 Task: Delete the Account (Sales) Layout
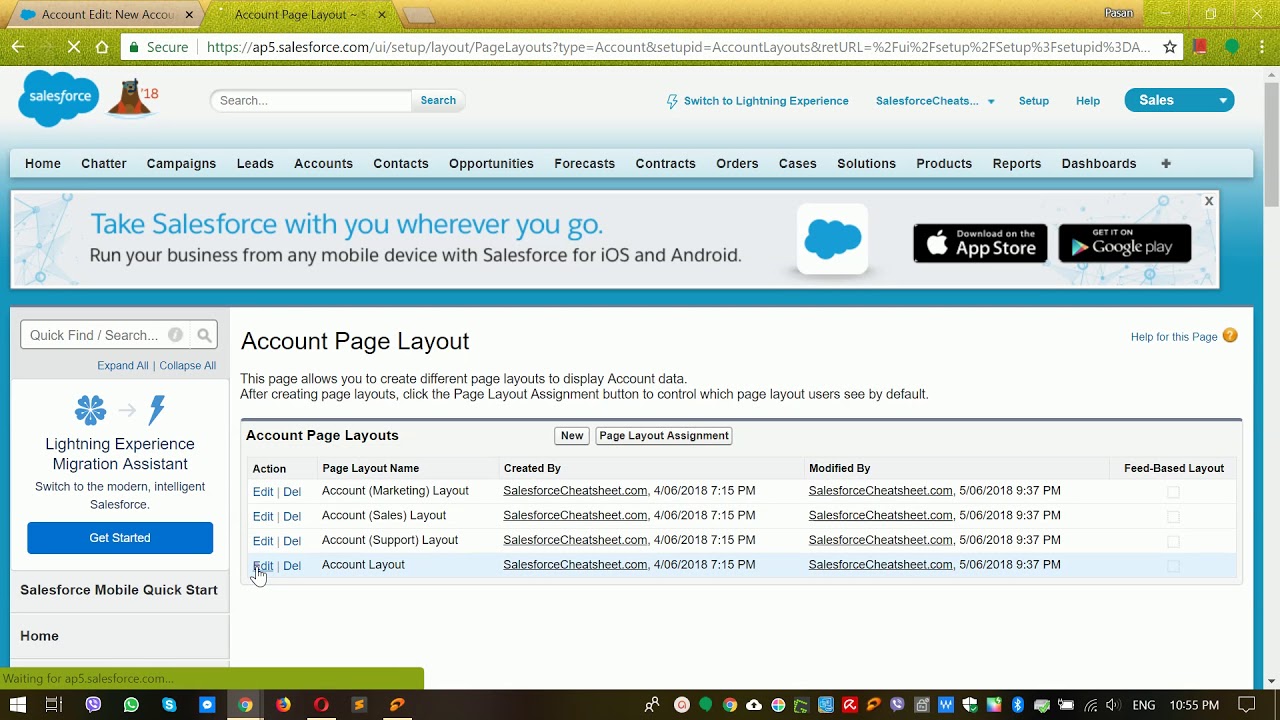tap(292, 517)
